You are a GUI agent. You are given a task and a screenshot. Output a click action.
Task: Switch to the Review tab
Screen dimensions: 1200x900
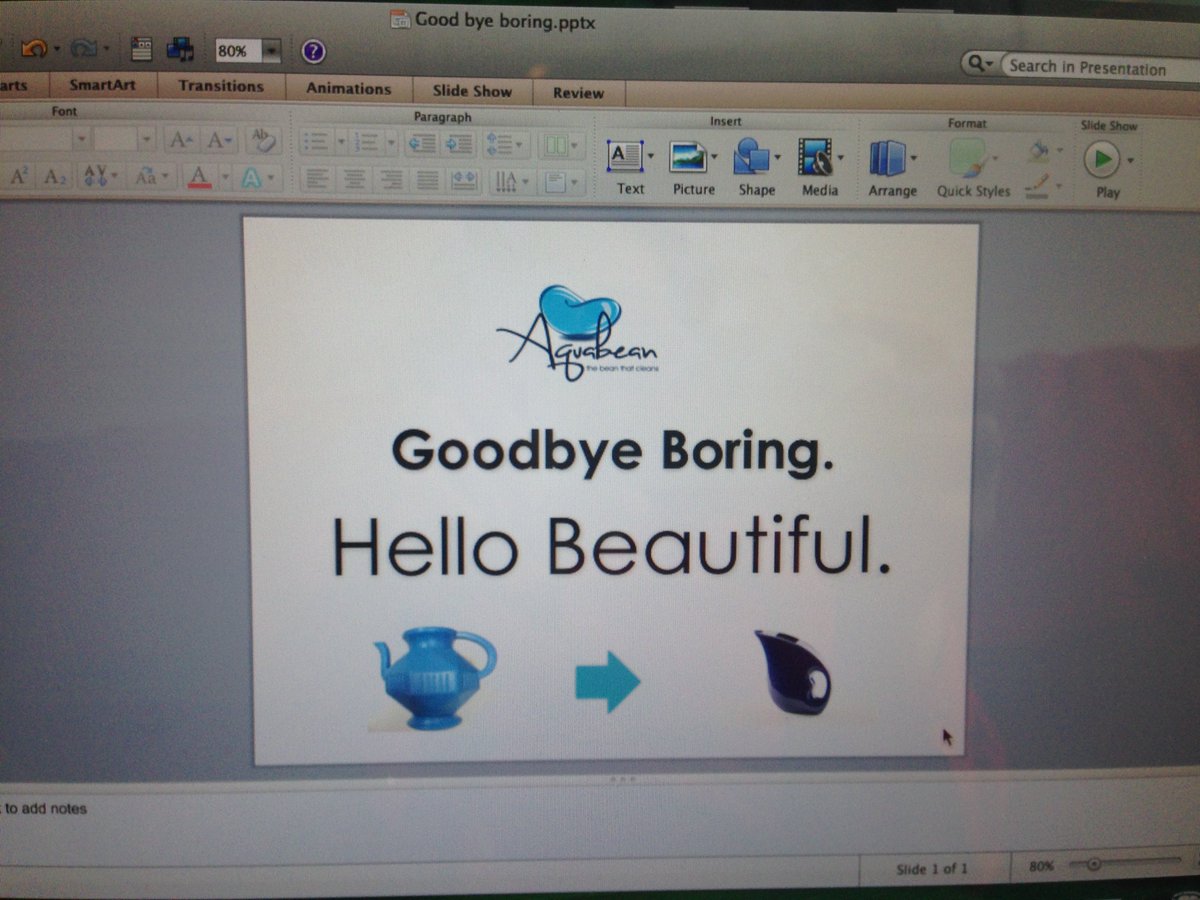click(x=578, y=92)
